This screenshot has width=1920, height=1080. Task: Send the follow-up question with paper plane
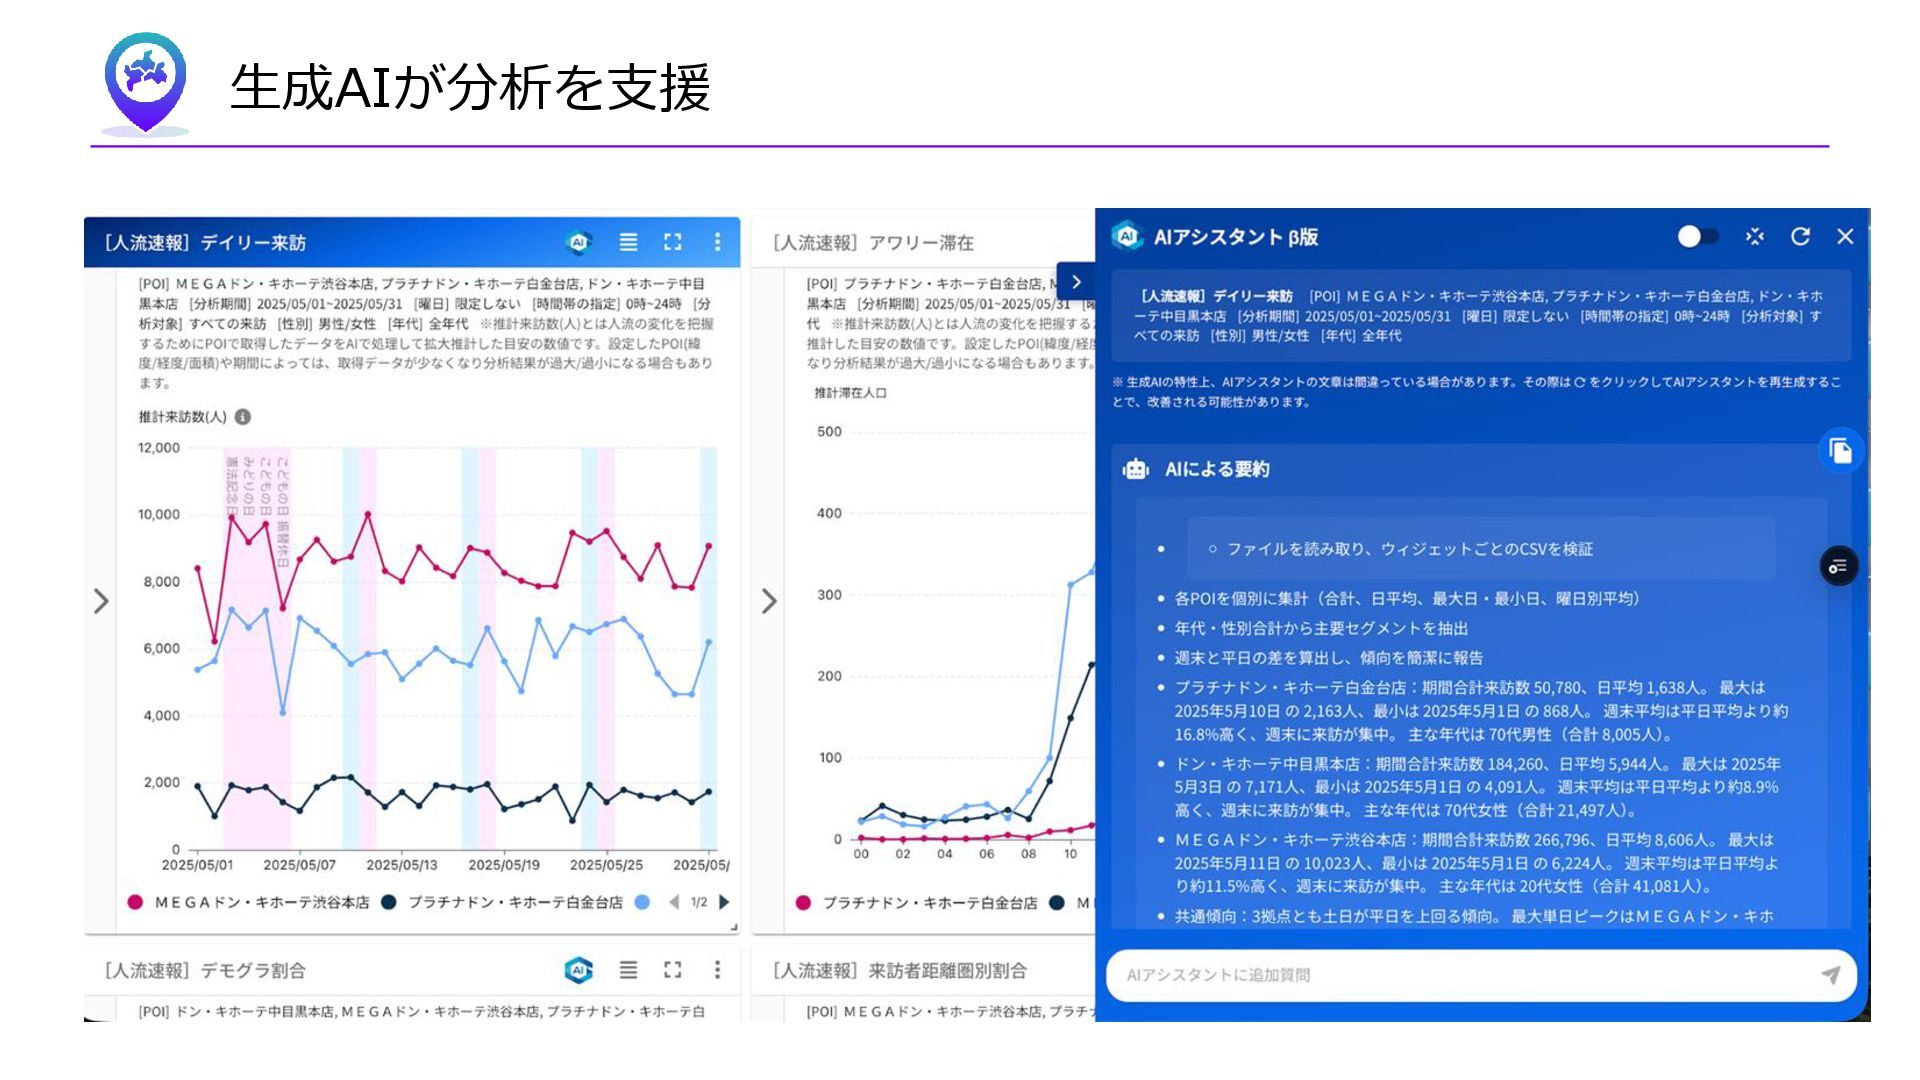[x=1830, y=974]
